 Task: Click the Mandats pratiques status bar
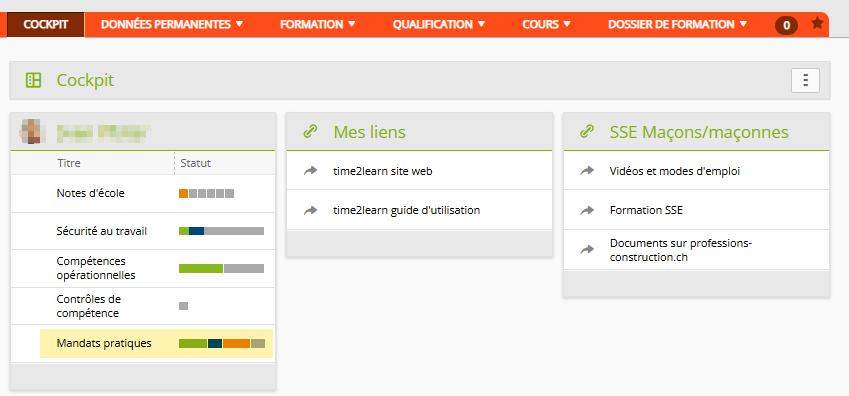pyautogui.click(x=222, y=343)
